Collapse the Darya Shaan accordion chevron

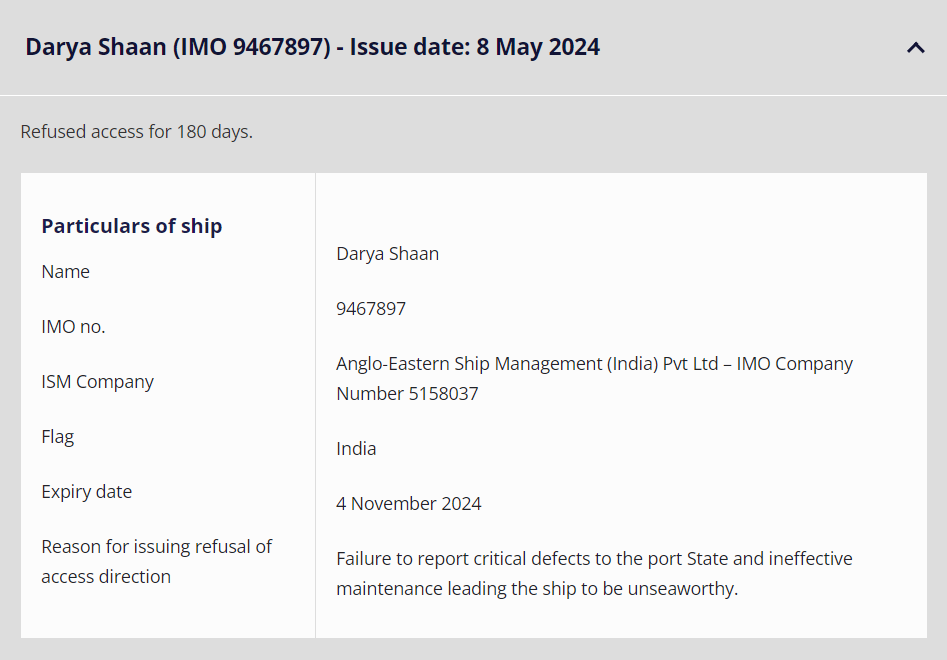pyautogui.click(x=915, y=47)
